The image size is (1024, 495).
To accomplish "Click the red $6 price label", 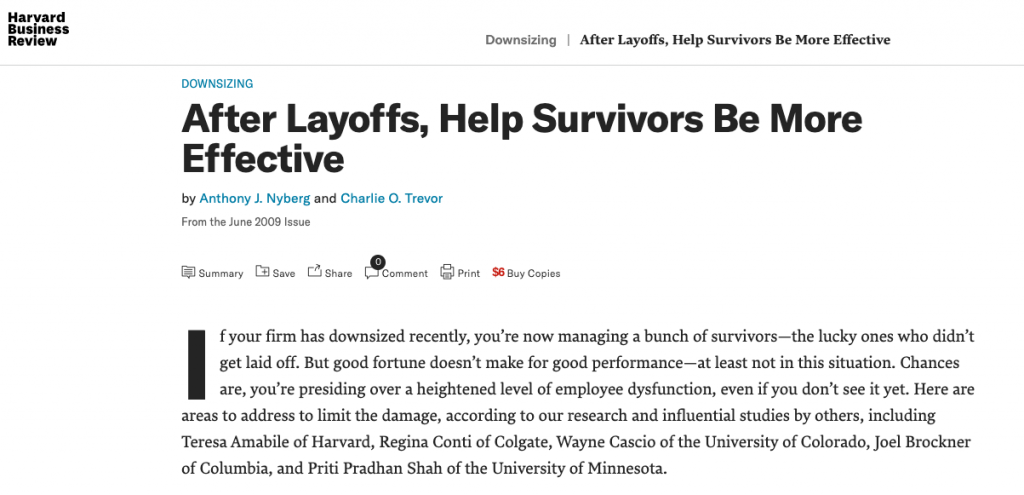I will [498, 272].
